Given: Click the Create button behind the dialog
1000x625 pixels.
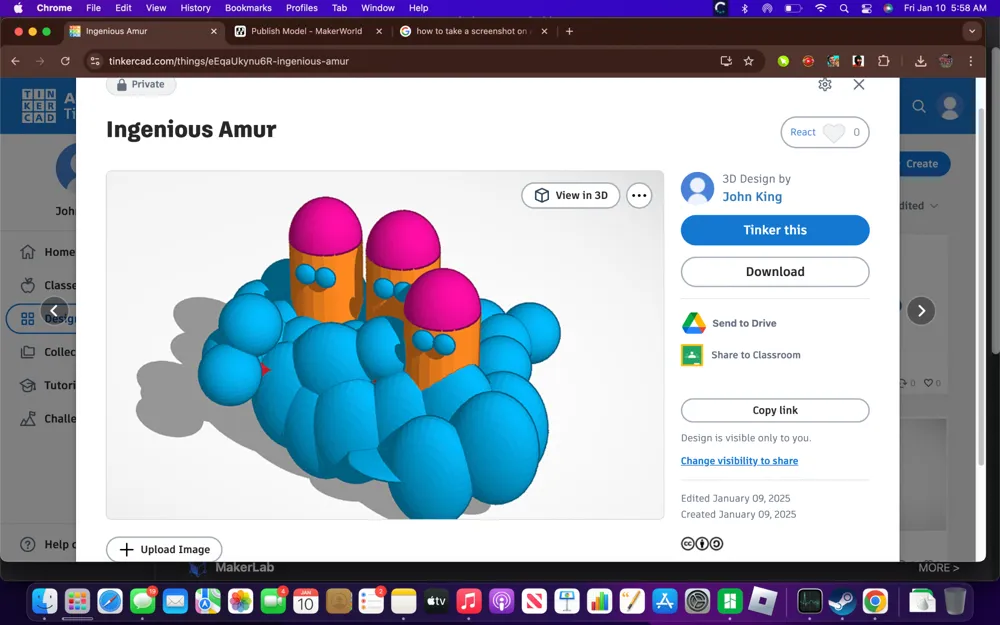Looking at the screenshot, I should (x=924, y=164).
